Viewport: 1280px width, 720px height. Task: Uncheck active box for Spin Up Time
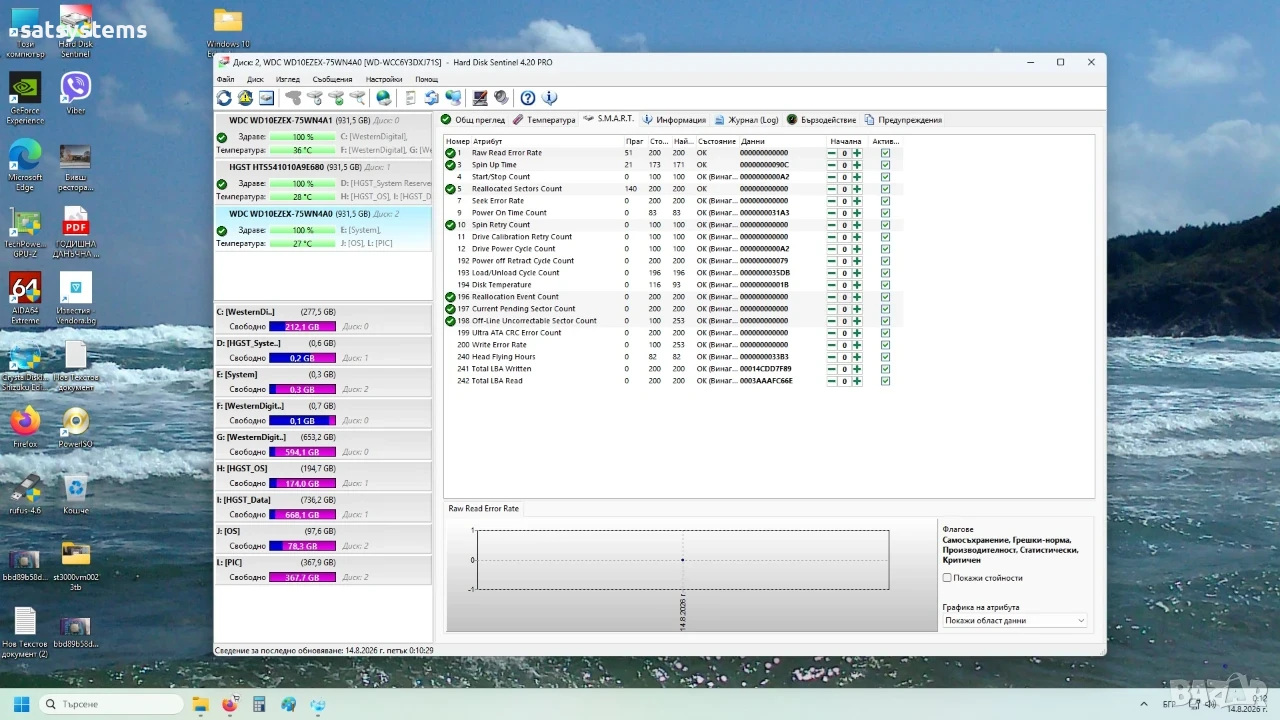(885, 165)
